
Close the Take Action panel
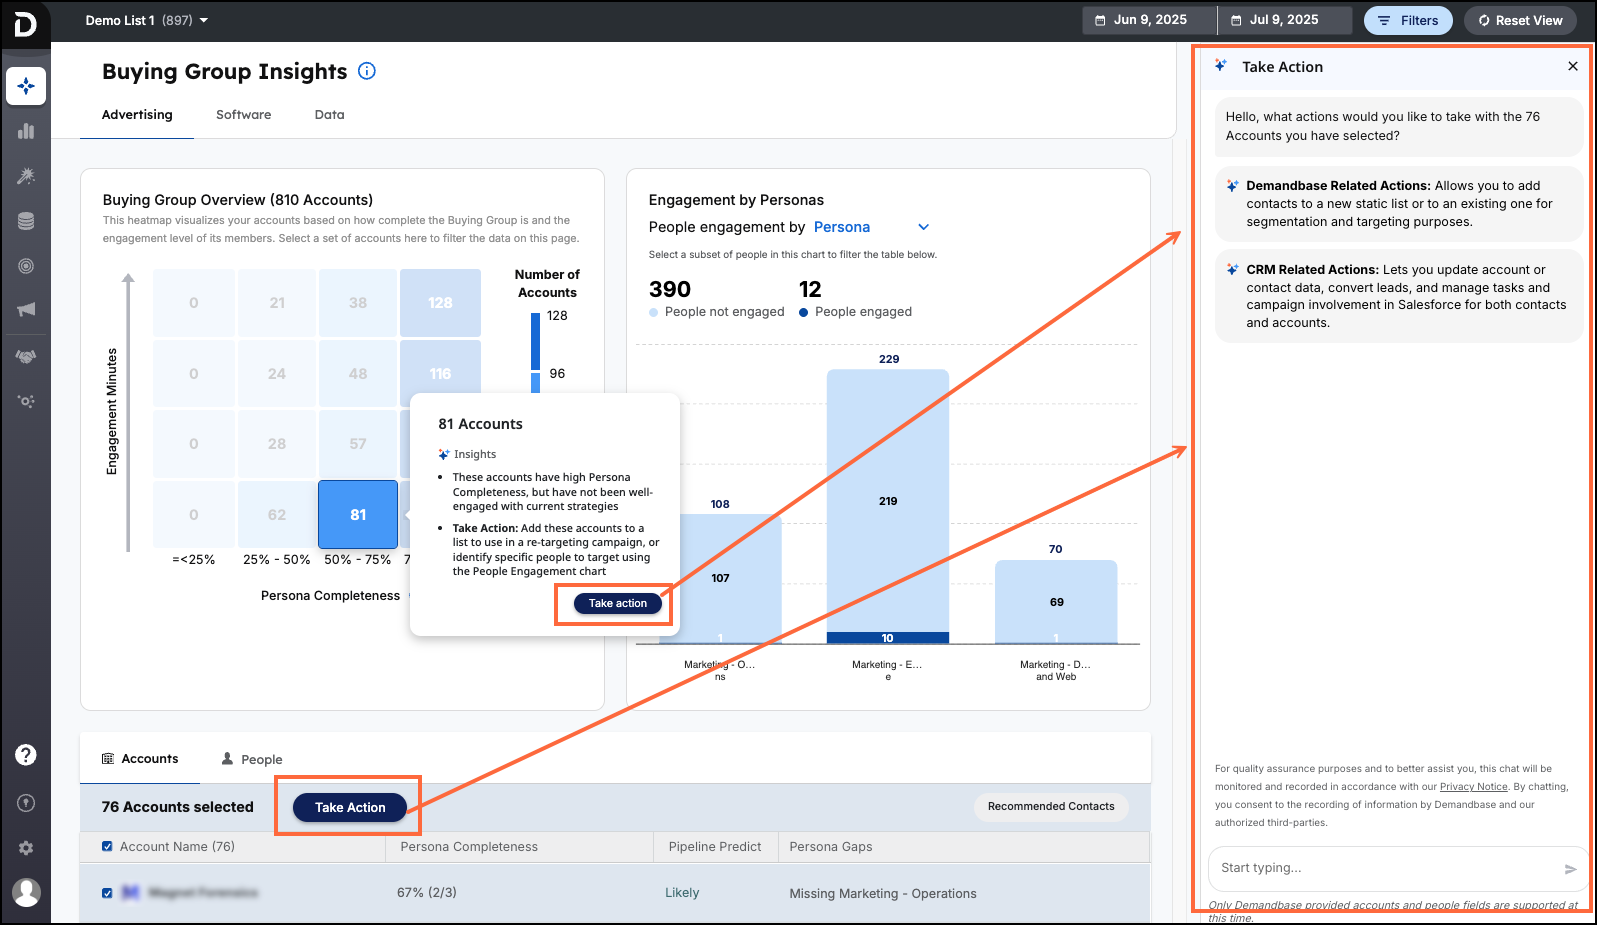tap(1573, 66)
